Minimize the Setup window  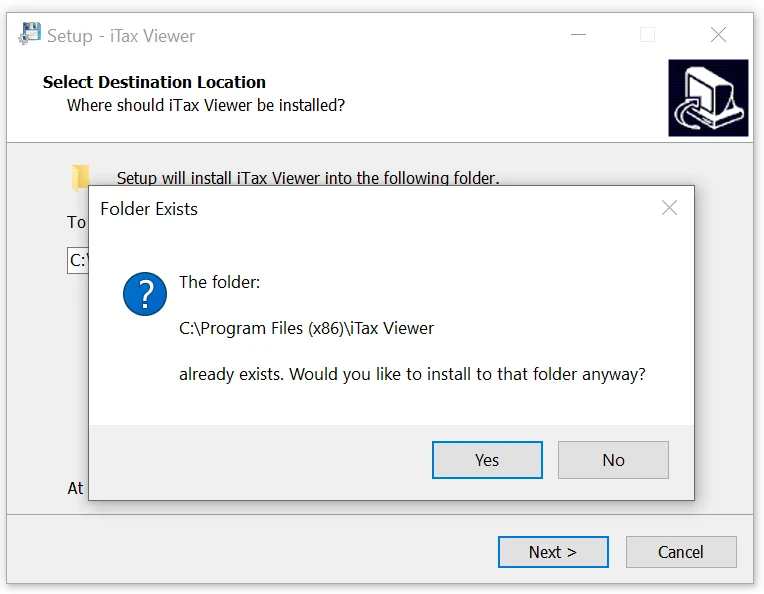click(x=578, y=35)
